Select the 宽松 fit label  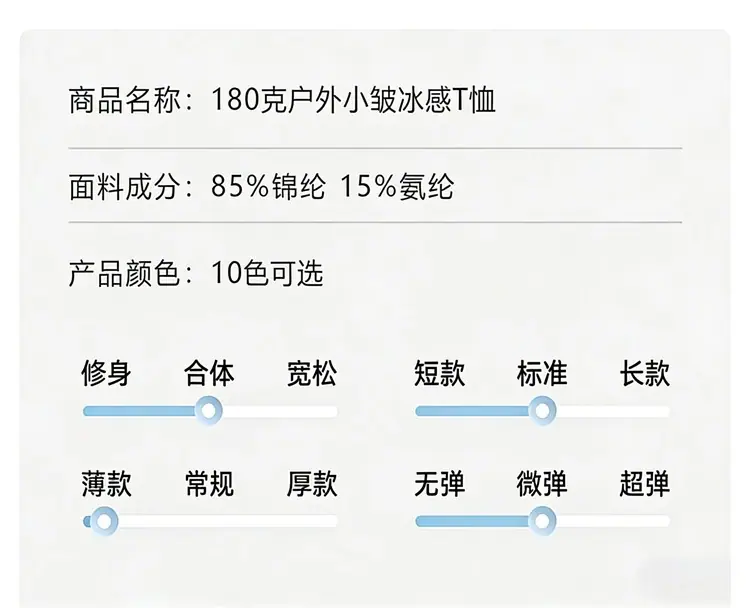coord(312,373)
